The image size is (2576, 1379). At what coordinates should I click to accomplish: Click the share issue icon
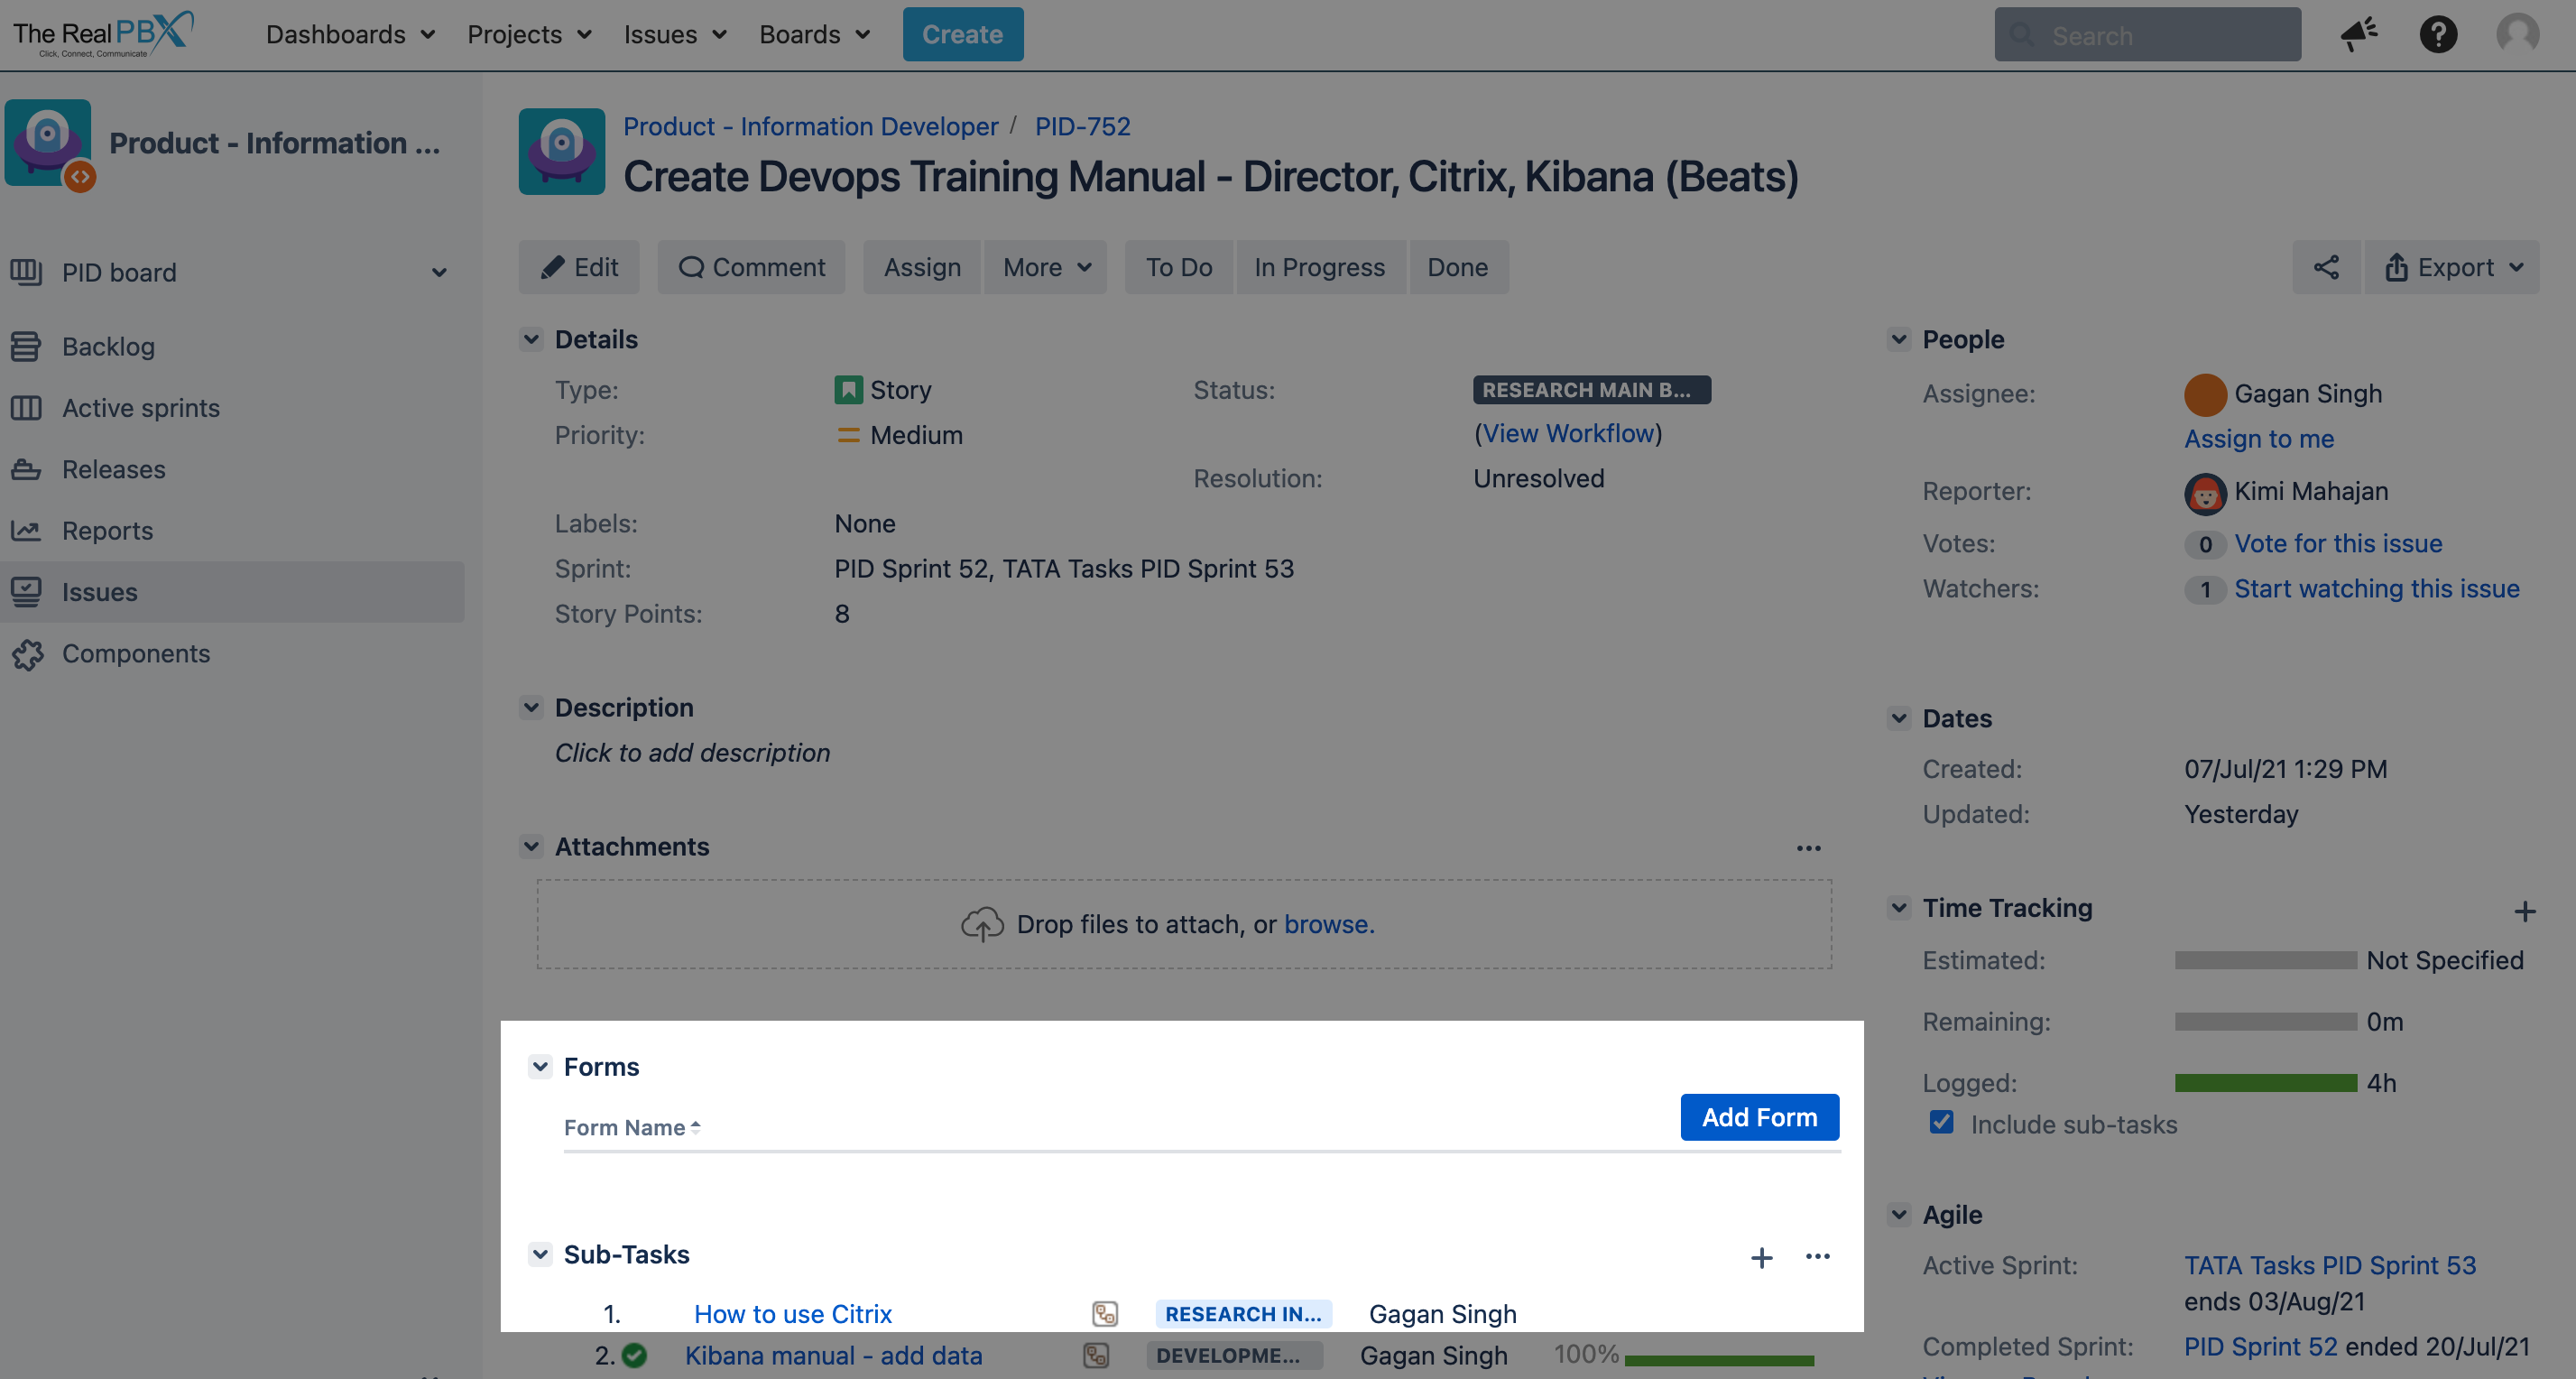pyautogui.click(x=2326, y=267)
